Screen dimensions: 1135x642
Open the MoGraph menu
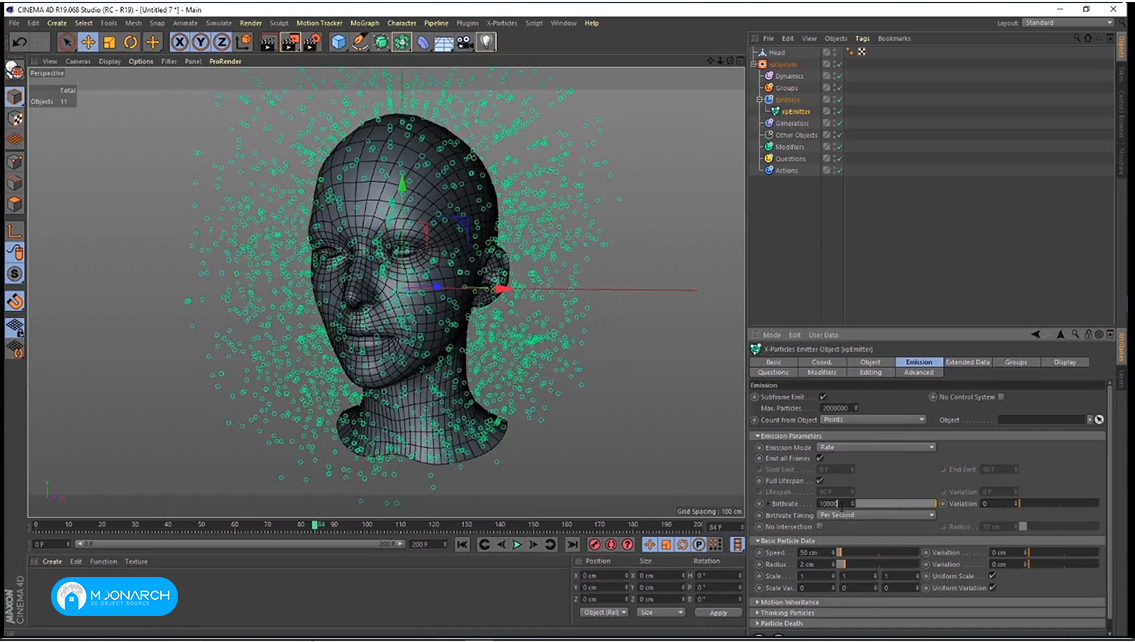(x=364, y=23)
